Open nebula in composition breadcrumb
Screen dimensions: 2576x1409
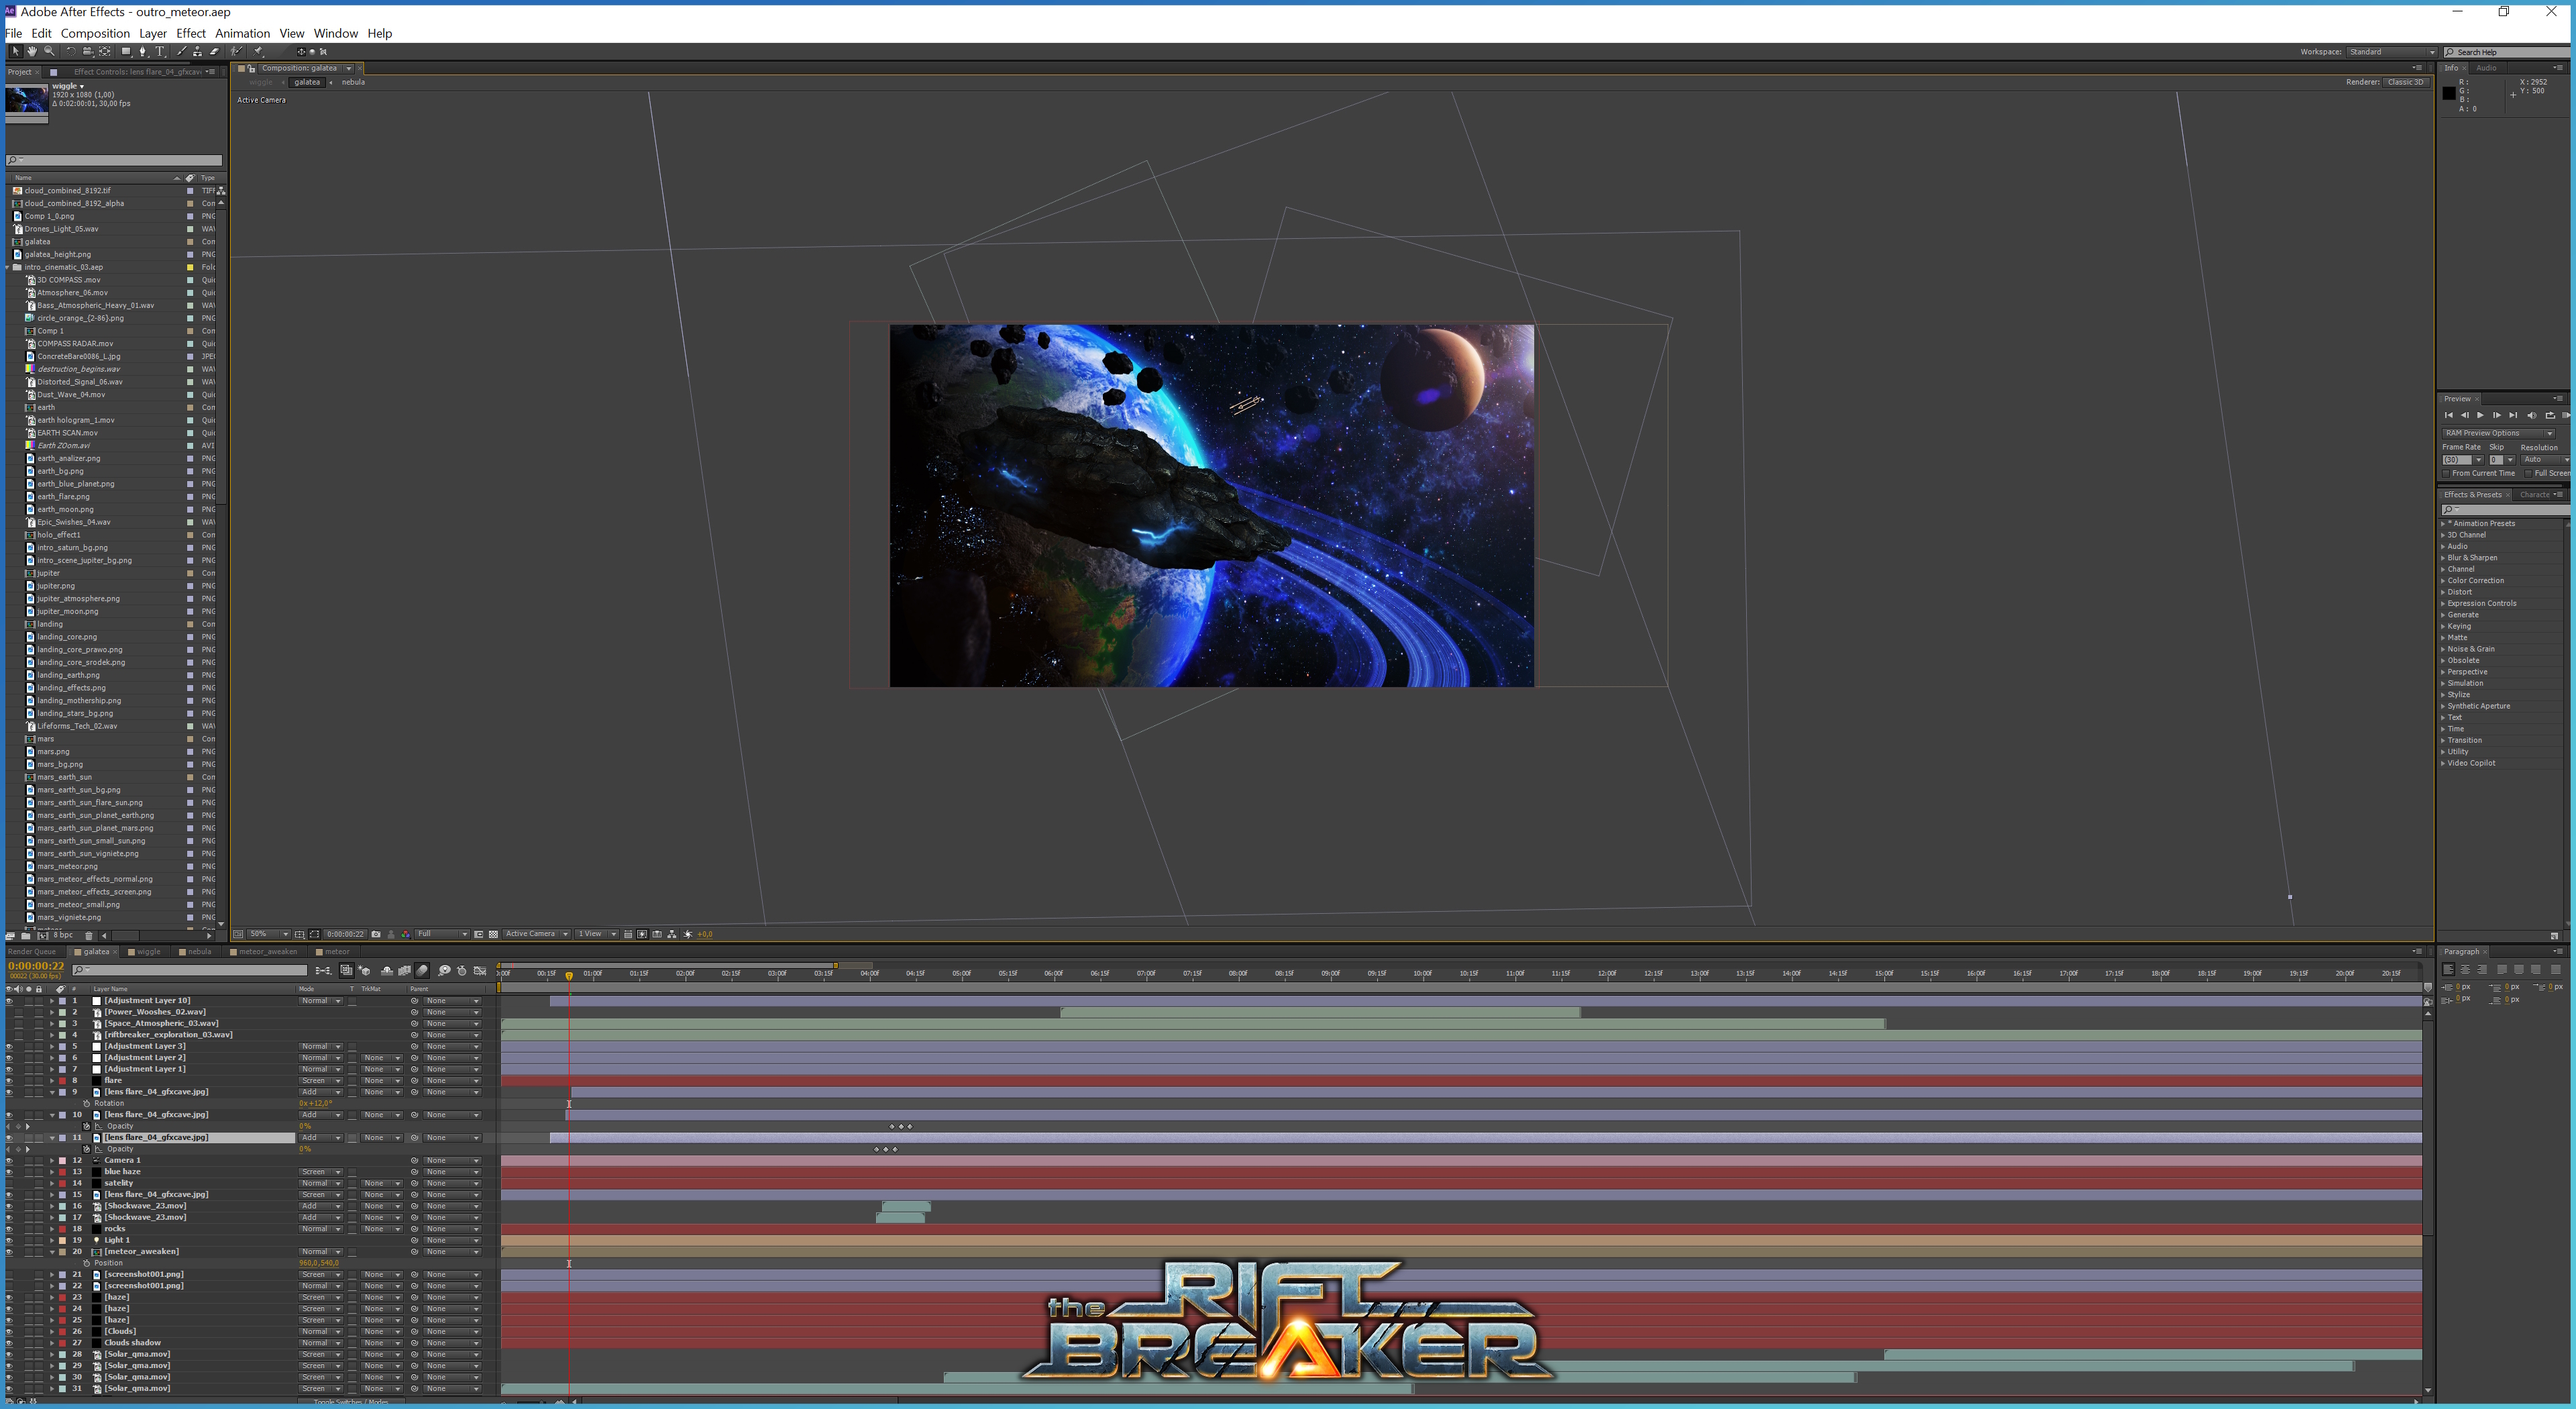pyautogui.click(x=353, y=82)
